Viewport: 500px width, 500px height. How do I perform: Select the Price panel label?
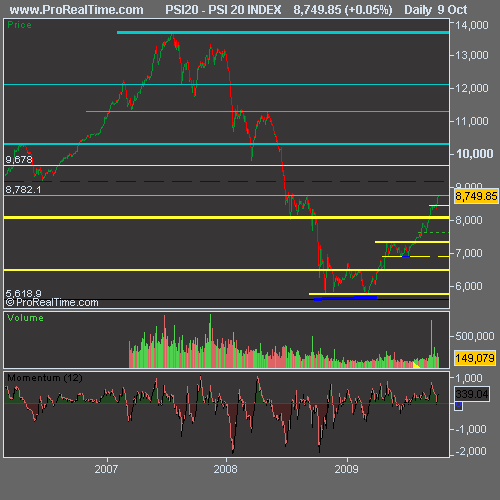pyautogui.click(x=19, y=25)
